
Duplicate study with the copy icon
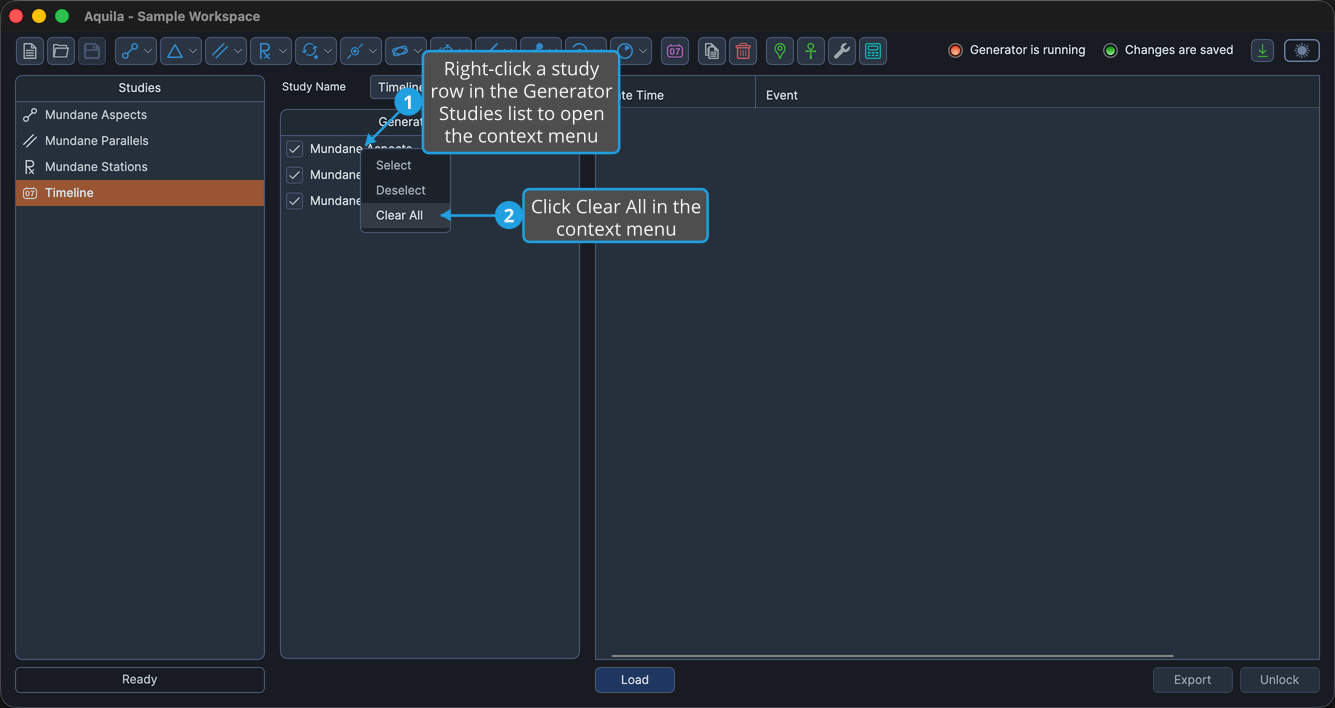click(712, 51)
